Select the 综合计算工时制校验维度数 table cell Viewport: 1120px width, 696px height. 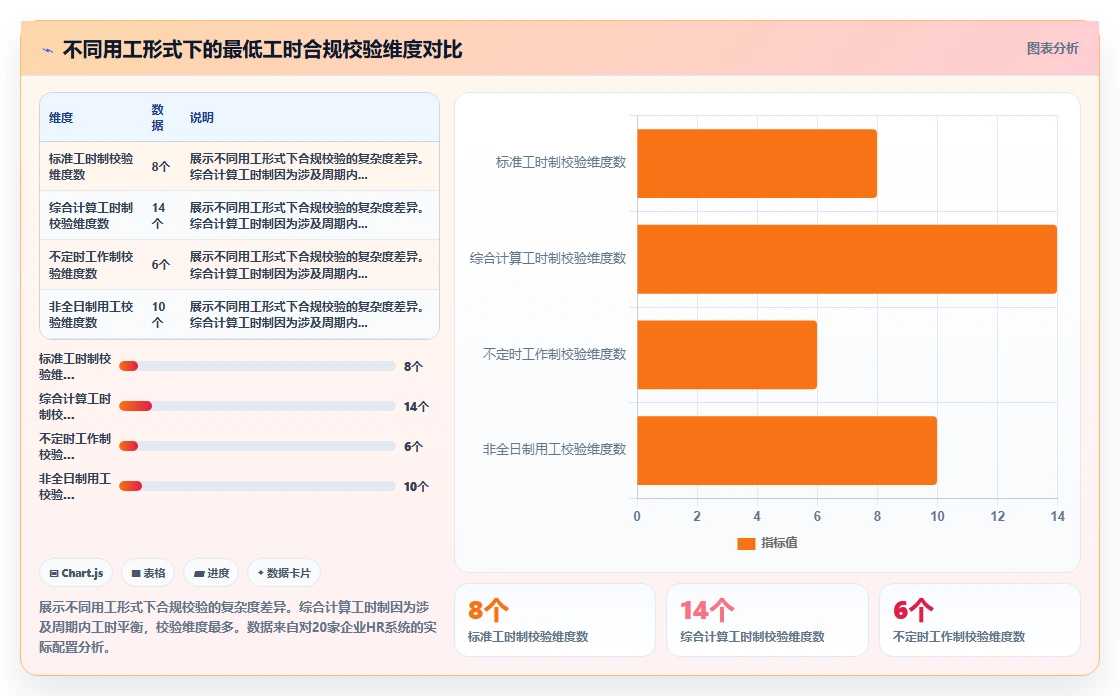click(x=91, y=216)
